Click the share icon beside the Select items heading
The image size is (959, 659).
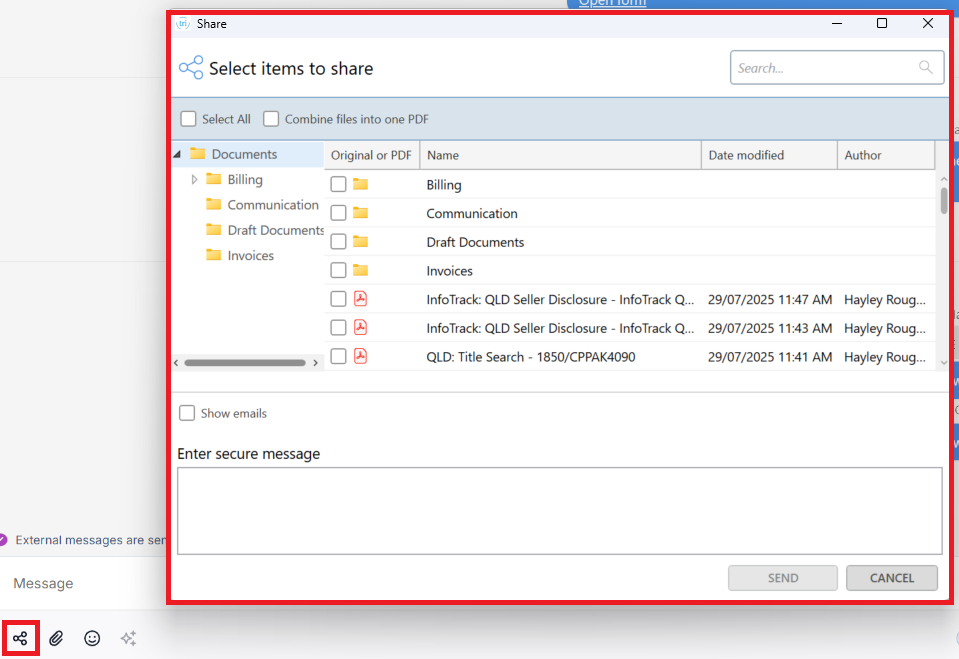(x=191, y=67)
